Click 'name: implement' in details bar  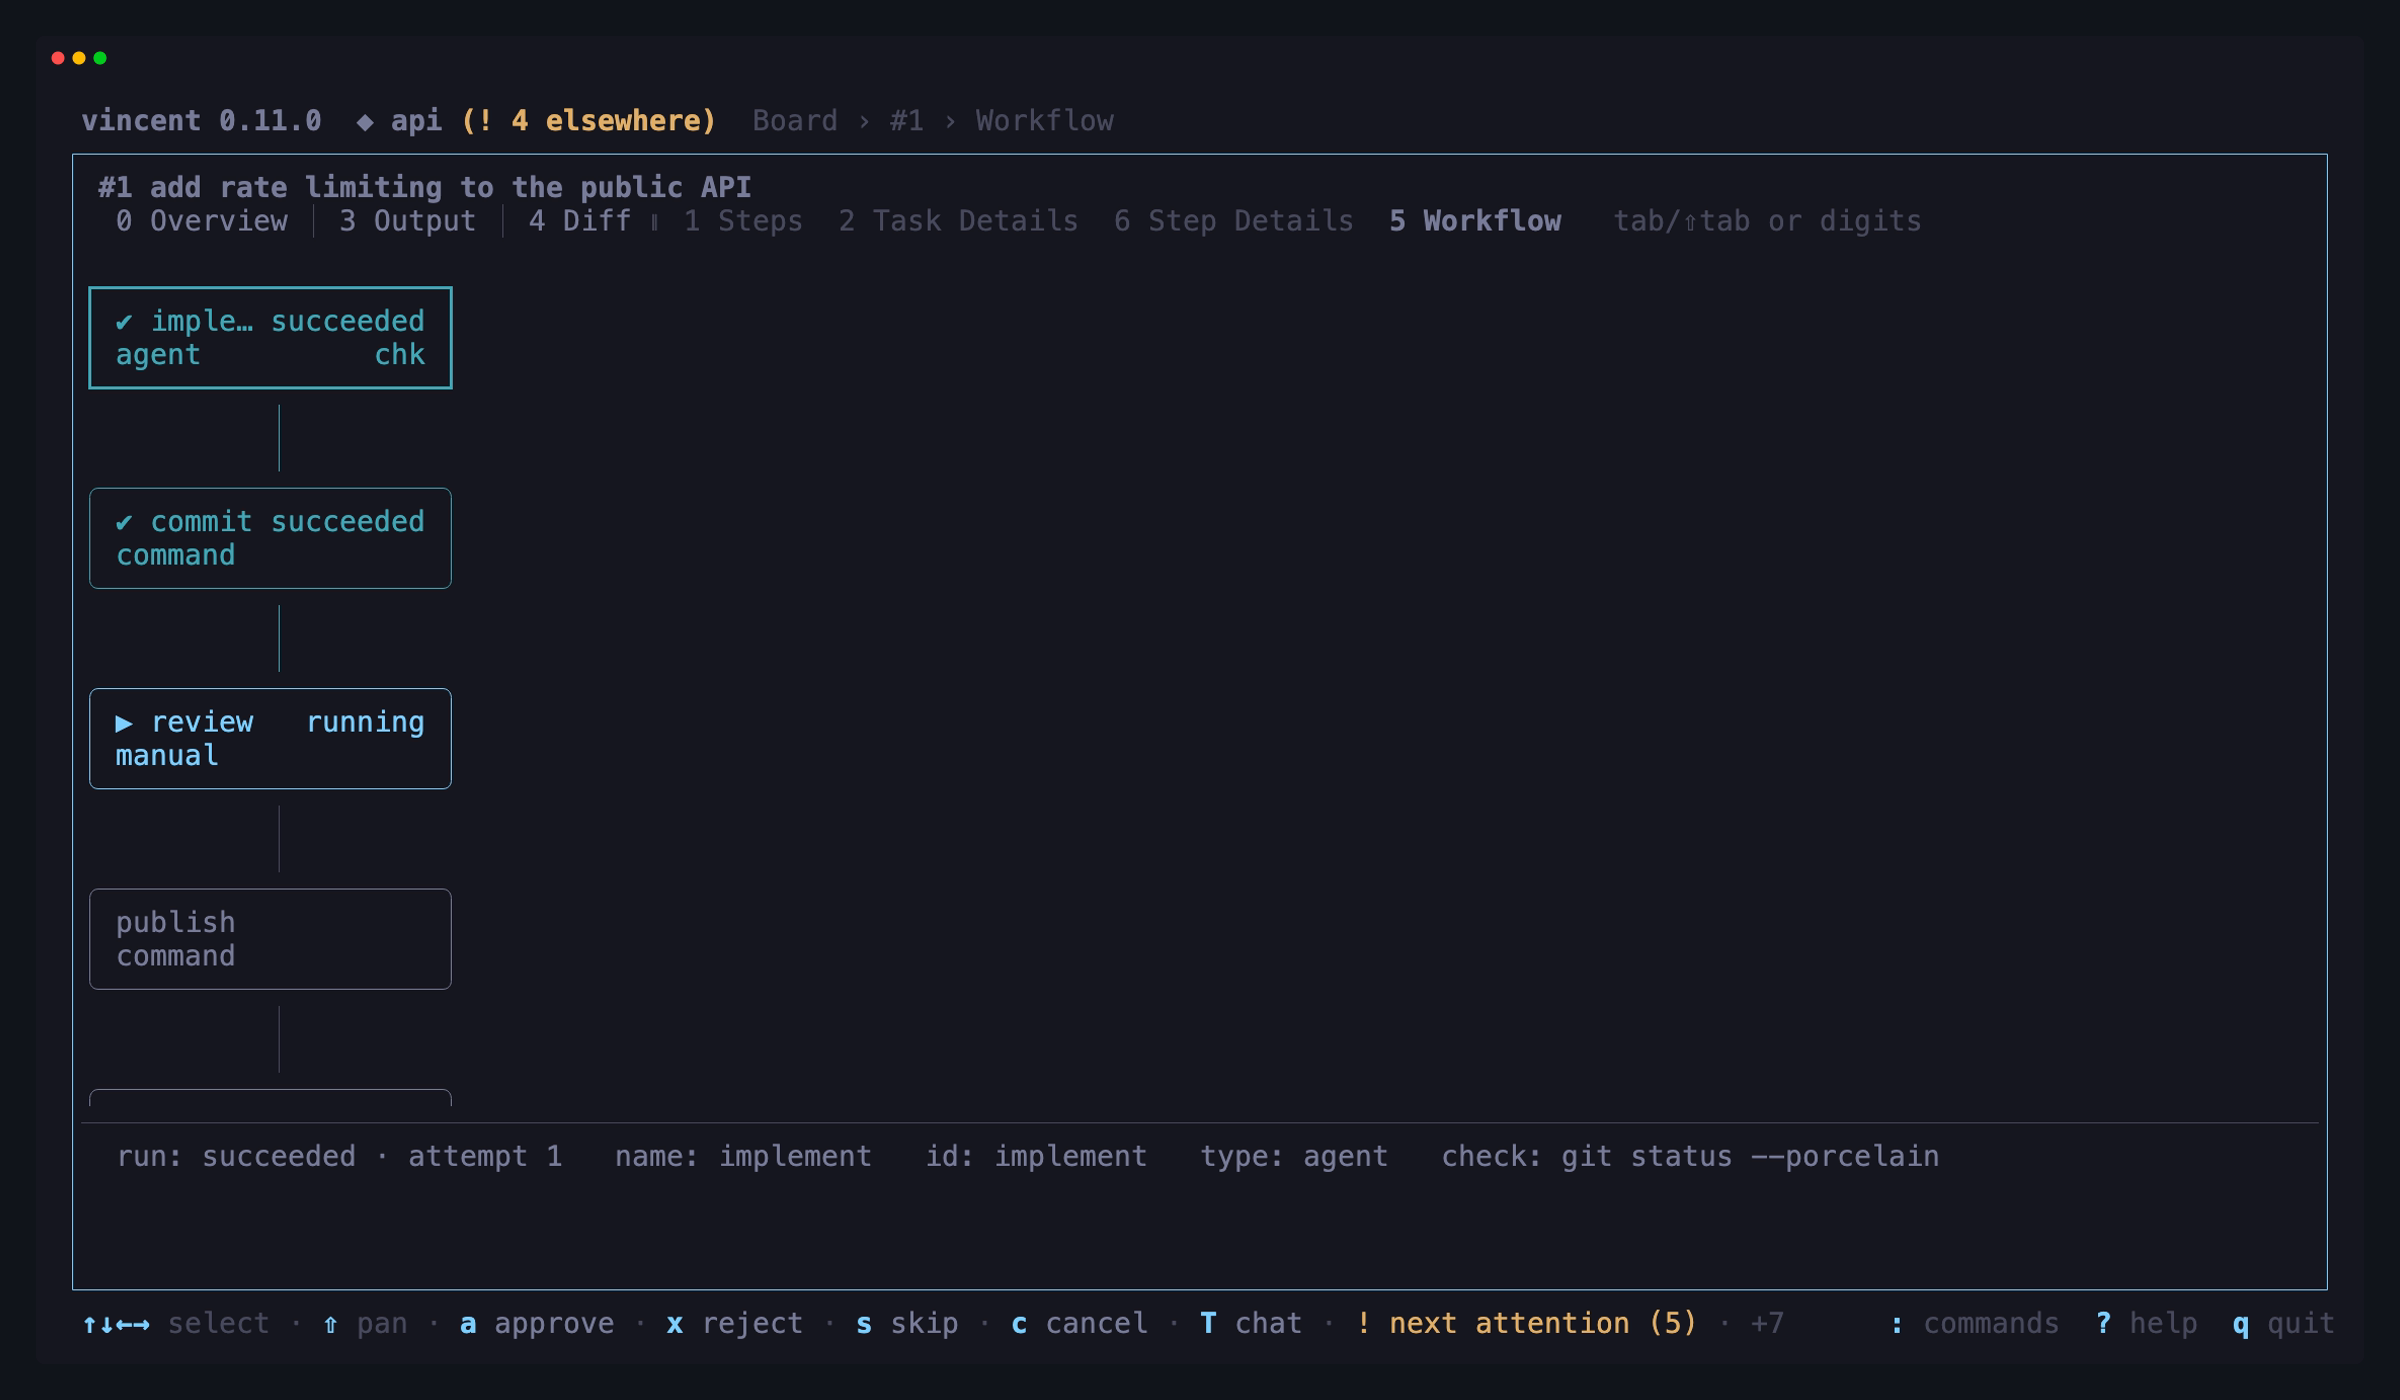pos(743,1156)
